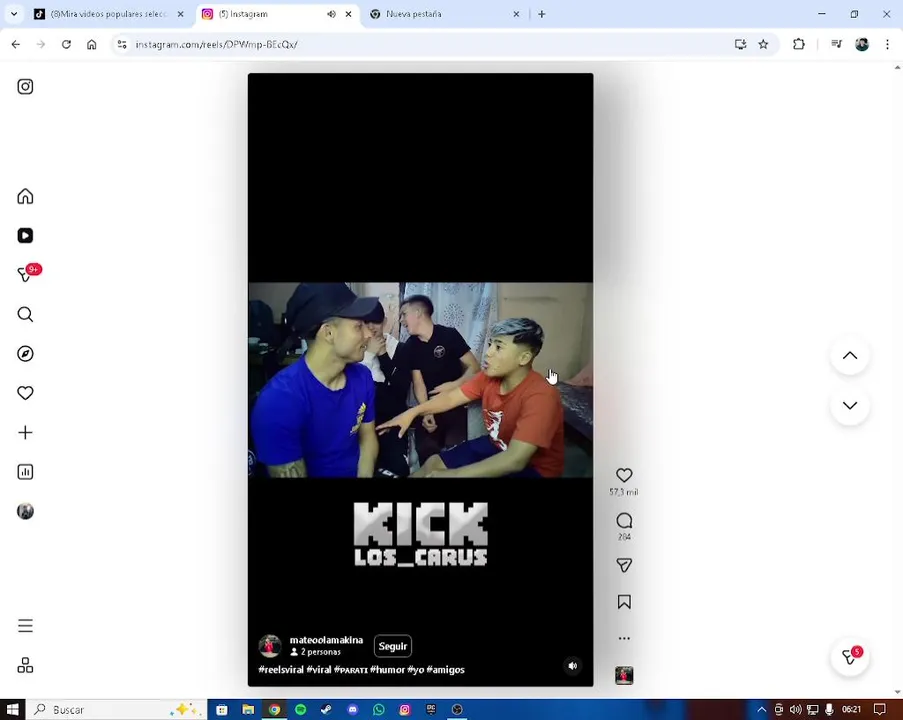The image size is (903, 720).
Task: Open WhatsApp from the taskbar
Action: coord(379,710)
